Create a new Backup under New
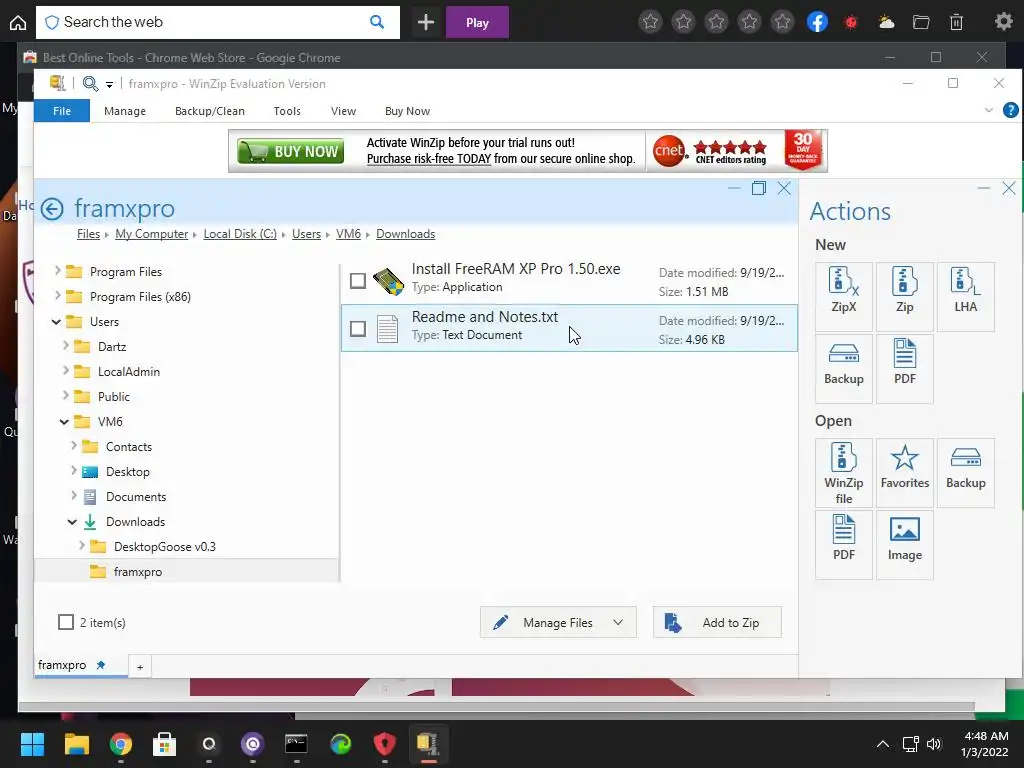The image size is (1024, 768). [843, 368]
